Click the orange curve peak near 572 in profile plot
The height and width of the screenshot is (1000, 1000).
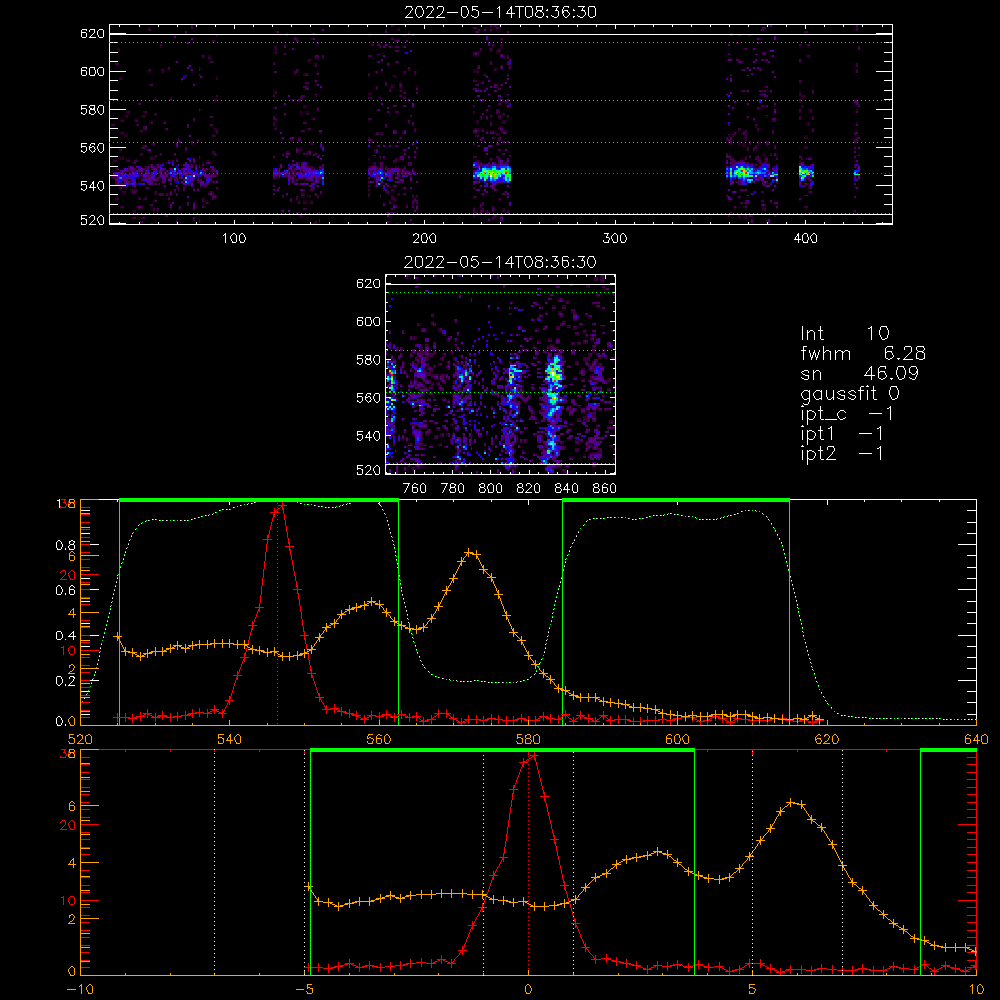tap(471, 552)
